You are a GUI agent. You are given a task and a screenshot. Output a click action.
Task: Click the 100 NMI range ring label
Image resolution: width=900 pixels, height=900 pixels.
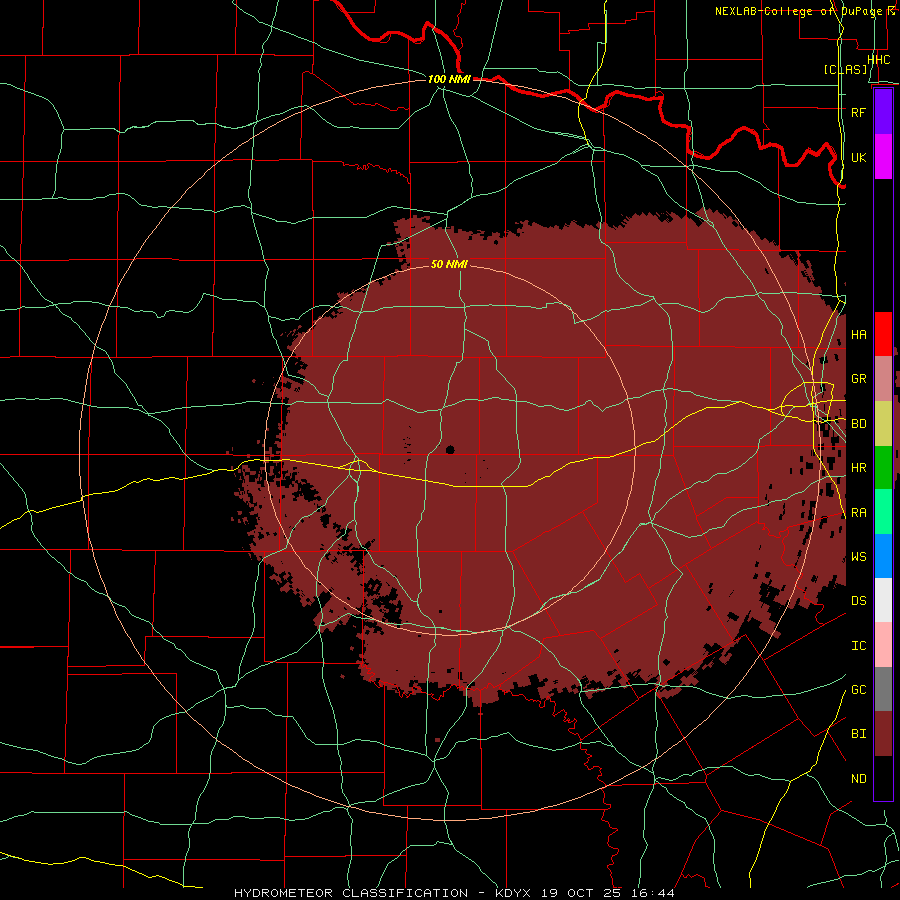click(449, 79)
